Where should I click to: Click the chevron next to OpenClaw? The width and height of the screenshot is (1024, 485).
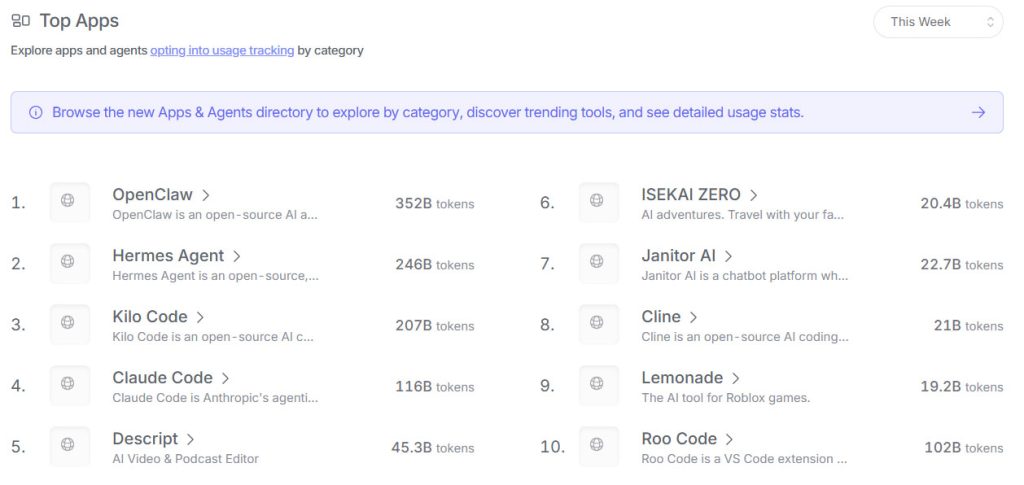pyautogui.click(x=206, y=195)
